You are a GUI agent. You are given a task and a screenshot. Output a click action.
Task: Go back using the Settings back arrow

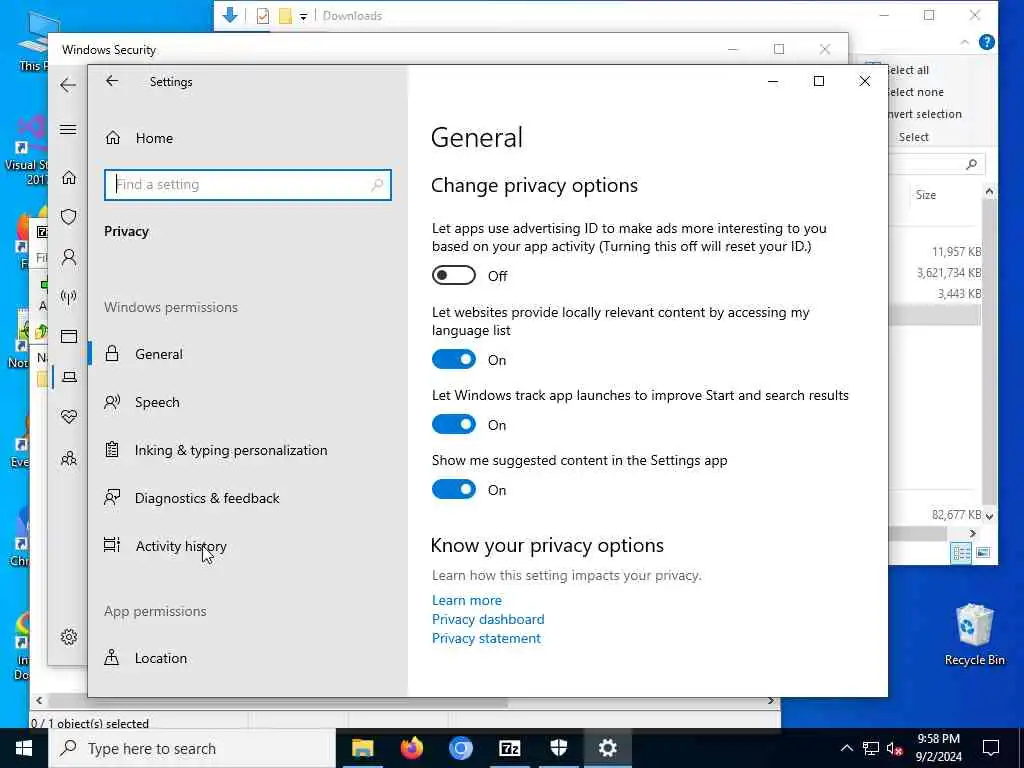(112, 81)
